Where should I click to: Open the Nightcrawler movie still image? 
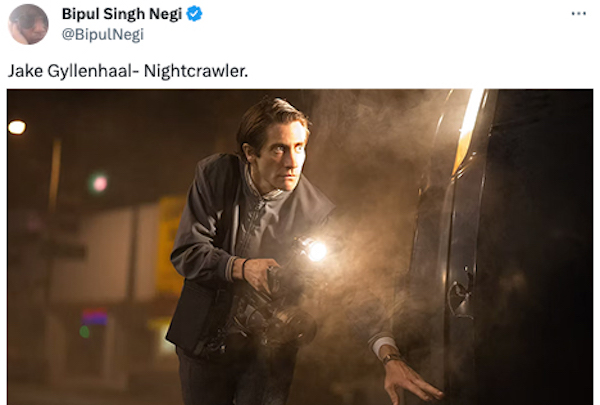tap(300, 247)
